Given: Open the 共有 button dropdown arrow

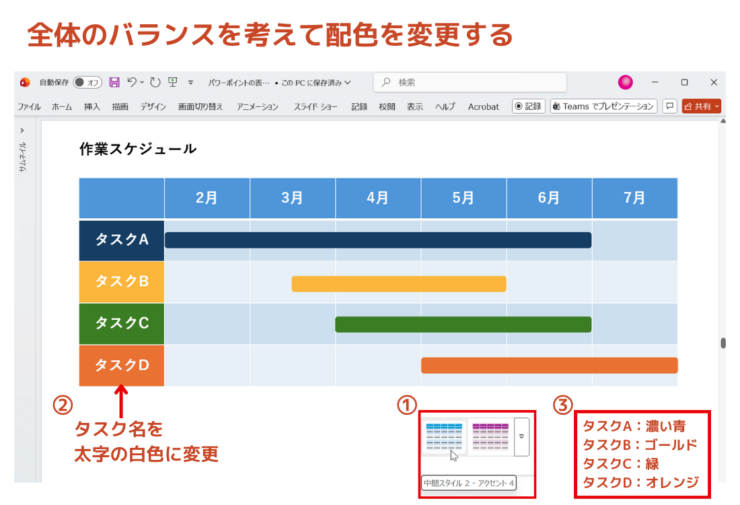Looking at the screenshot, I should 717,106.
